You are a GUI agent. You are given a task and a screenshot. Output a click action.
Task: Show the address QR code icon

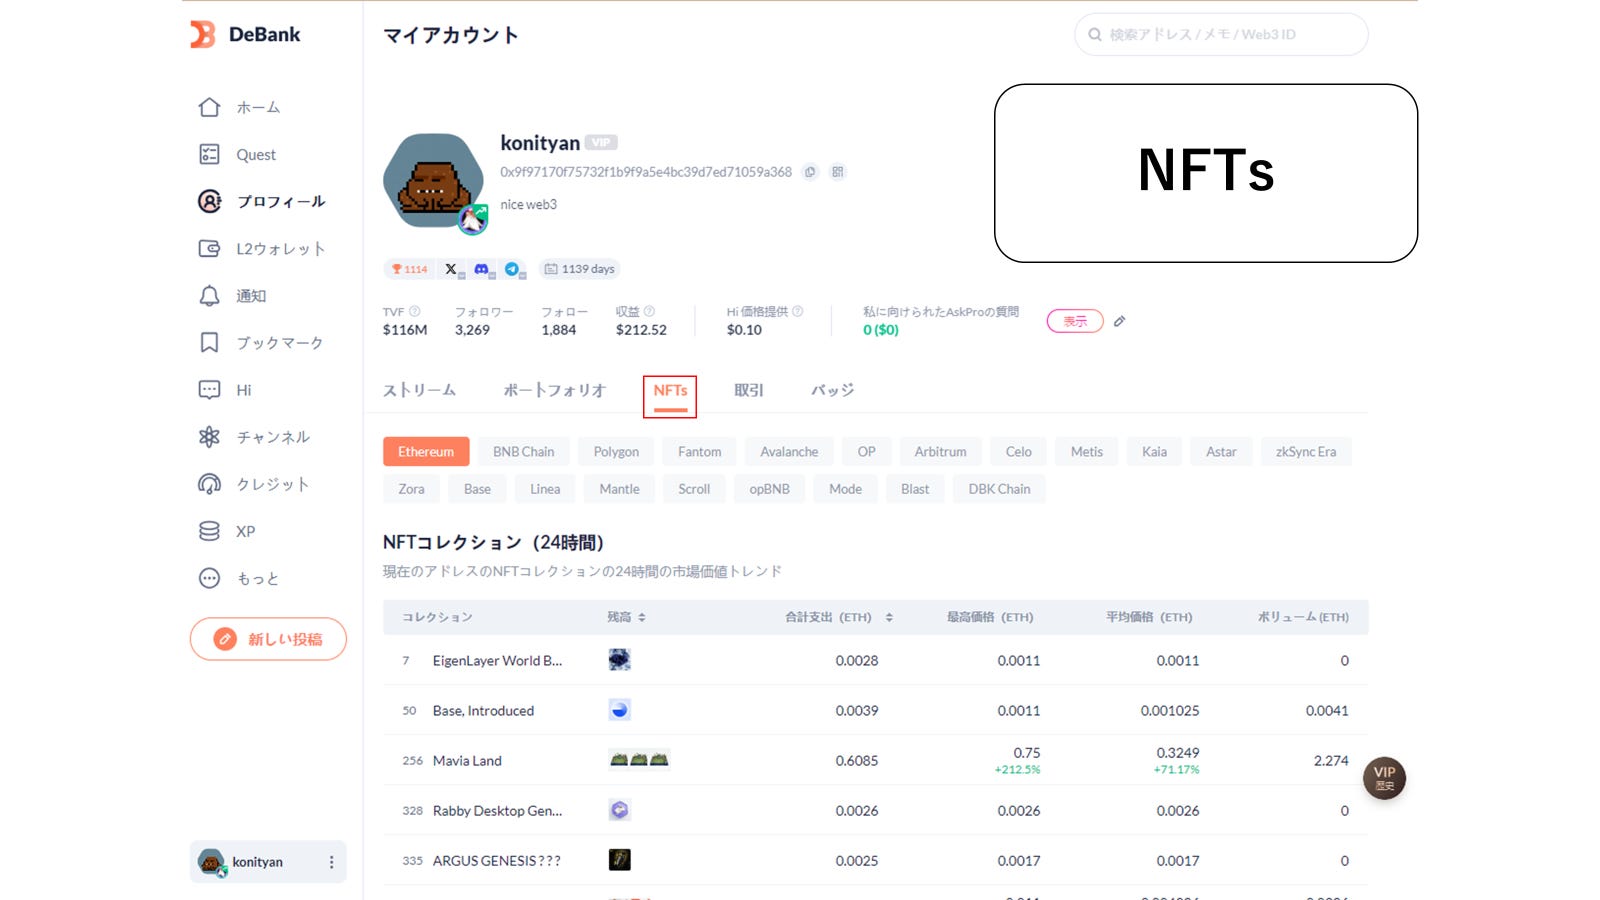pos(838,172)
